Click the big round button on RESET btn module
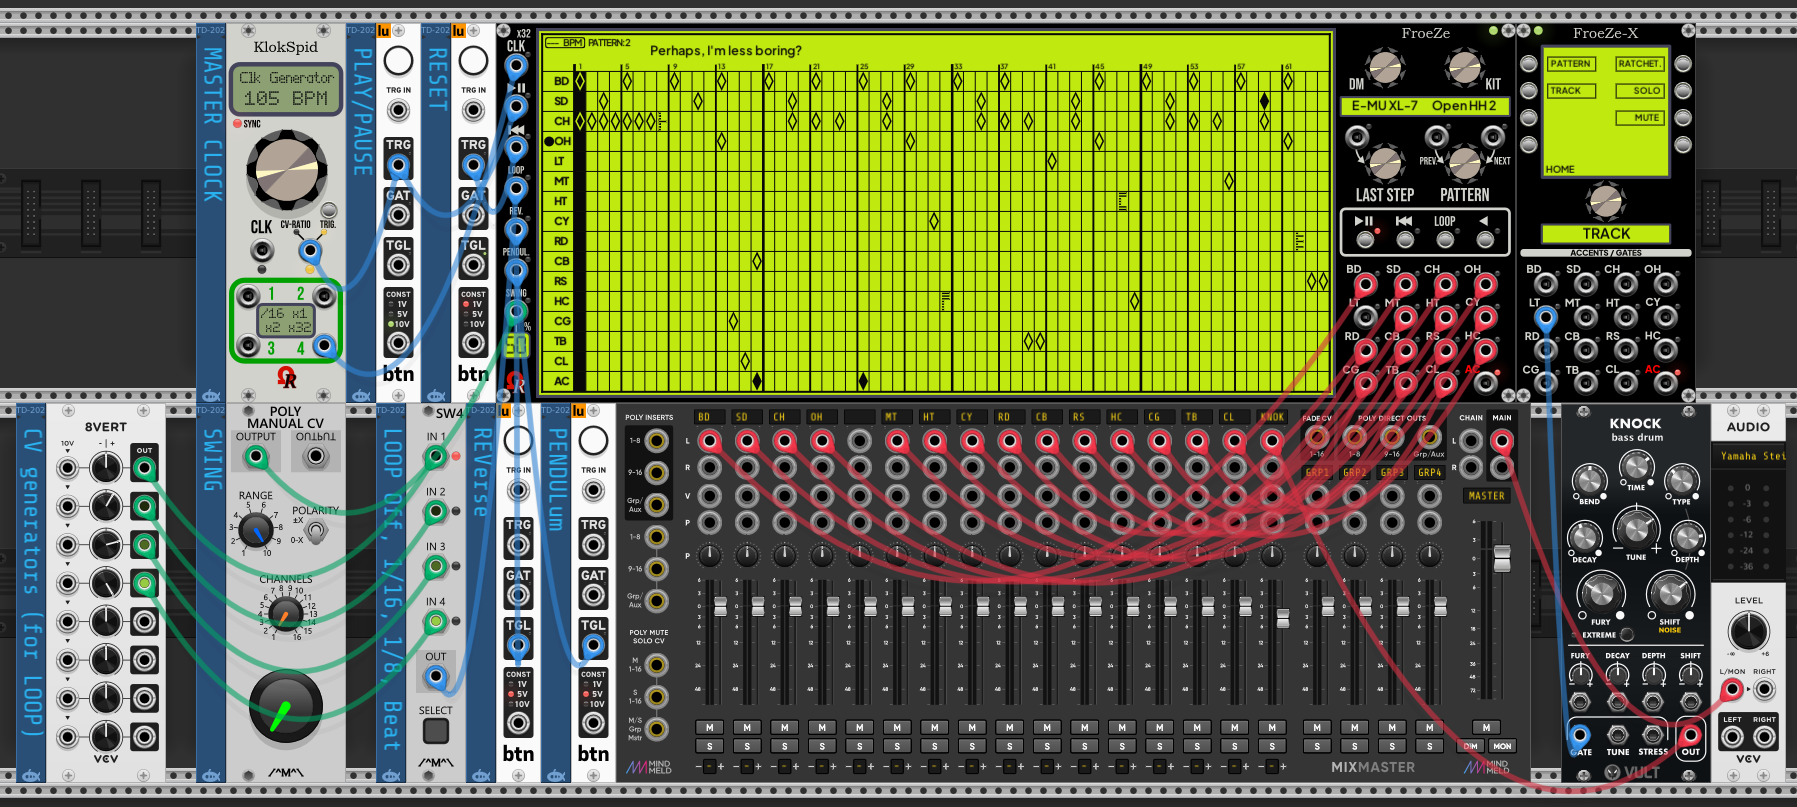The height and width of the screenshot is (807, 1797). coord(473,61)
